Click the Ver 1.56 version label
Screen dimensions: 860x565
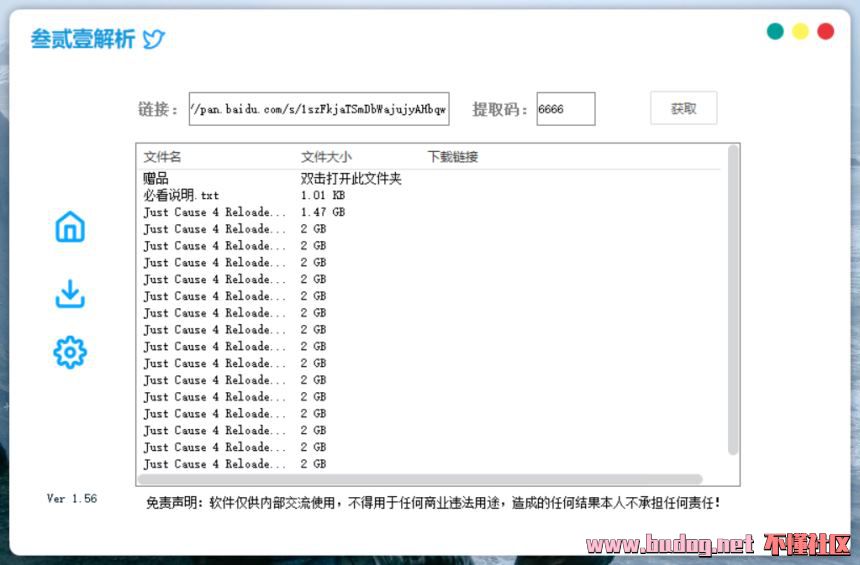click(x=72, y=499)
